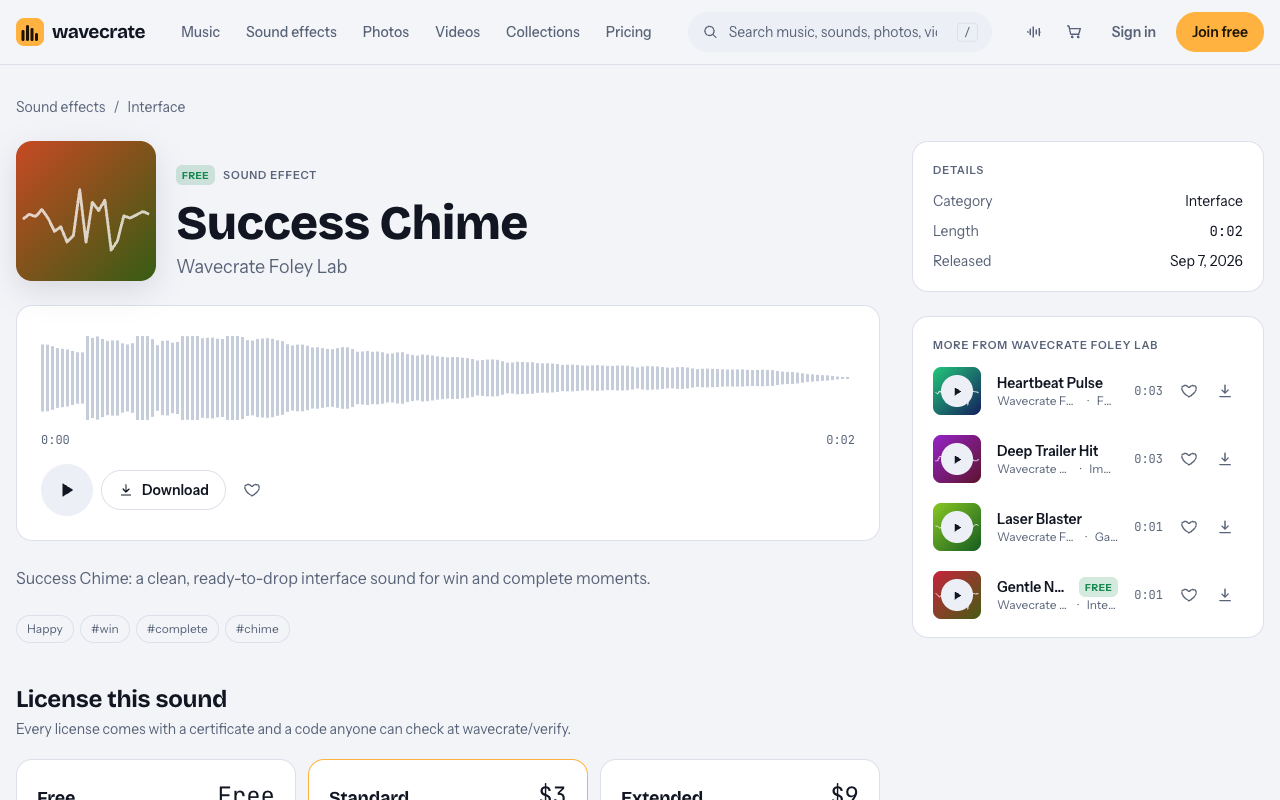The height and width of the screenshot is (800, 1280).
Task: Play Deep Trailer Hit thumbnail
Action: [x=957, y=459]
